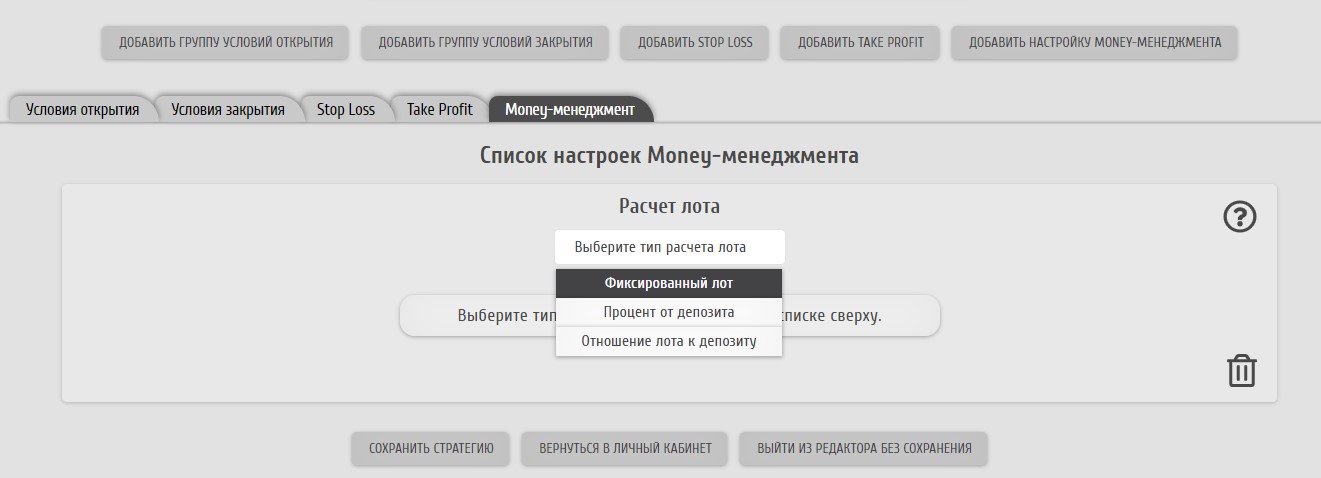Screen dimensions: 1321x478
Task: Delete the money-management setting with trash icon
Action: pos(1241,370)
